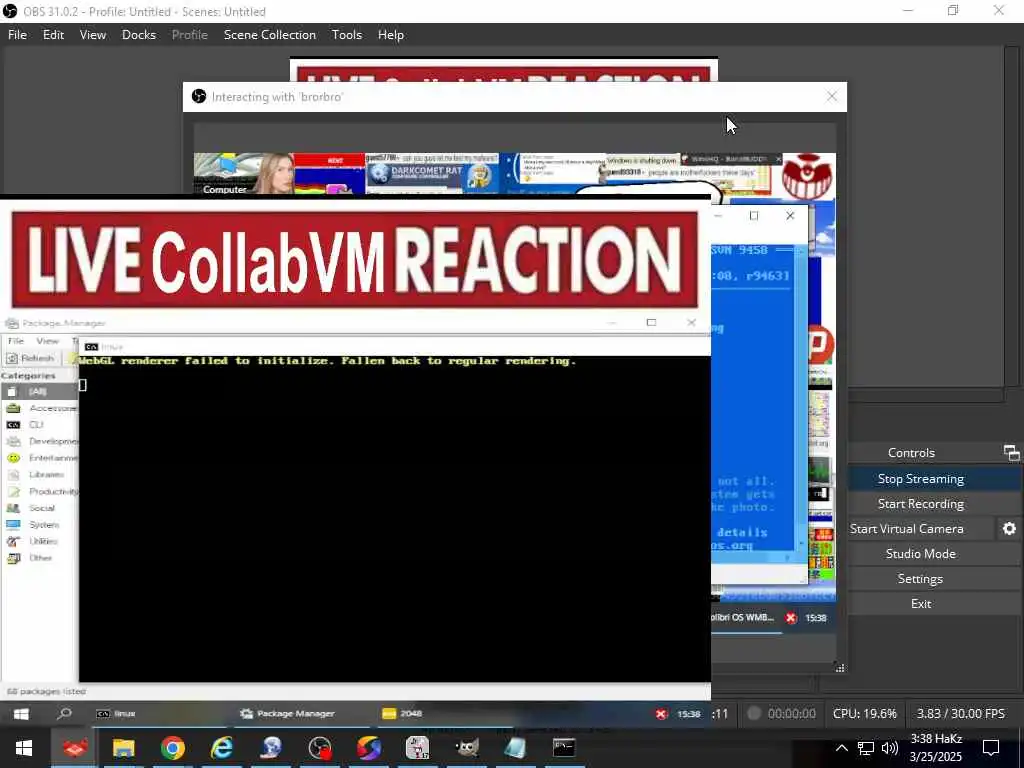Open the Scene Collection menu
The height and width of the screenshot is (768, 1024).
(x=270, y=35)
